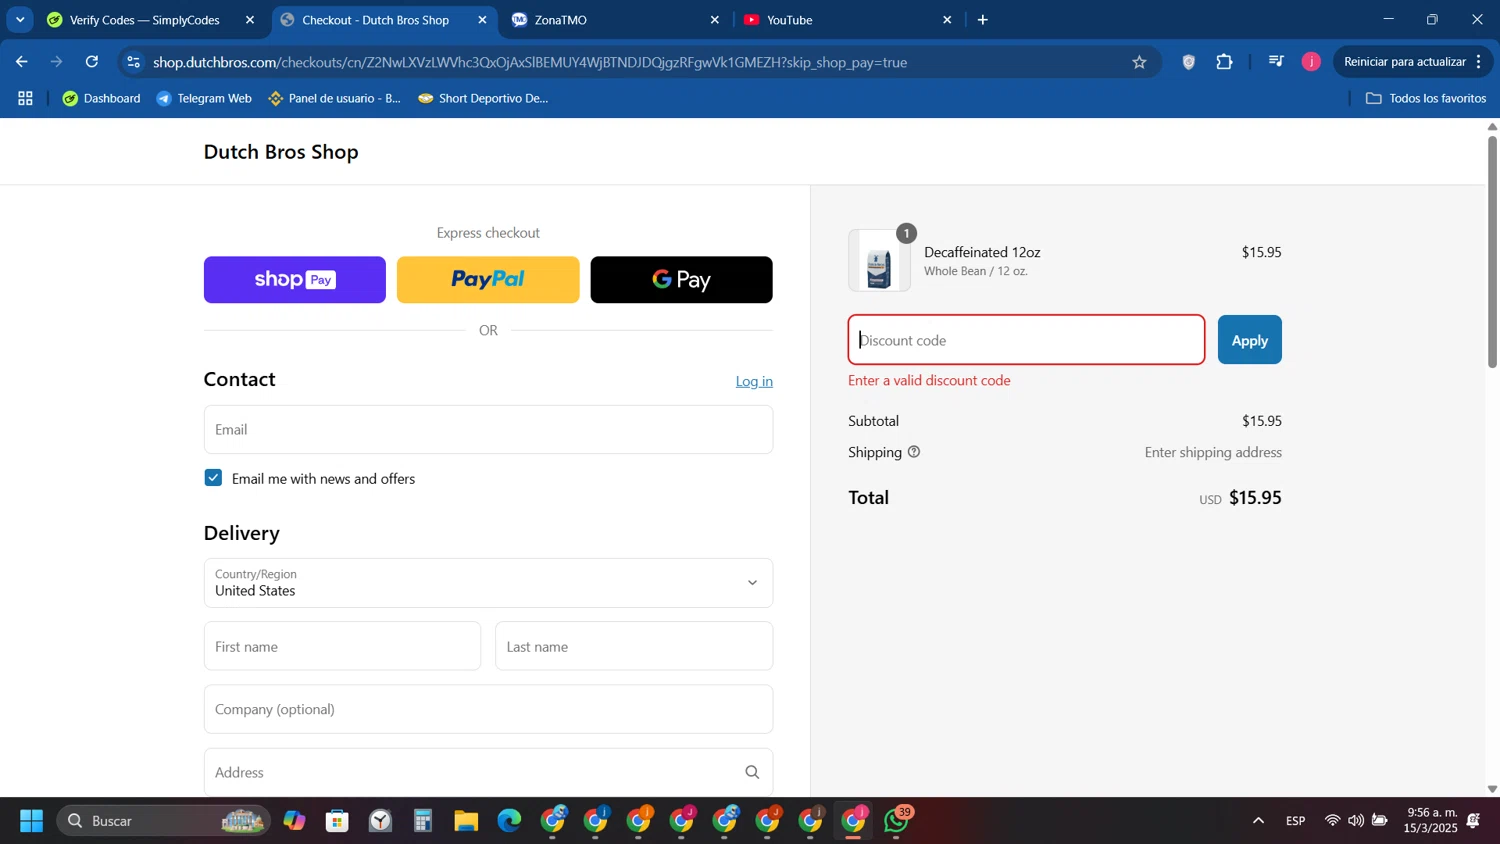The image size is (1500, 844).
Task: Go back to the previous page
Action: point(21,62)
